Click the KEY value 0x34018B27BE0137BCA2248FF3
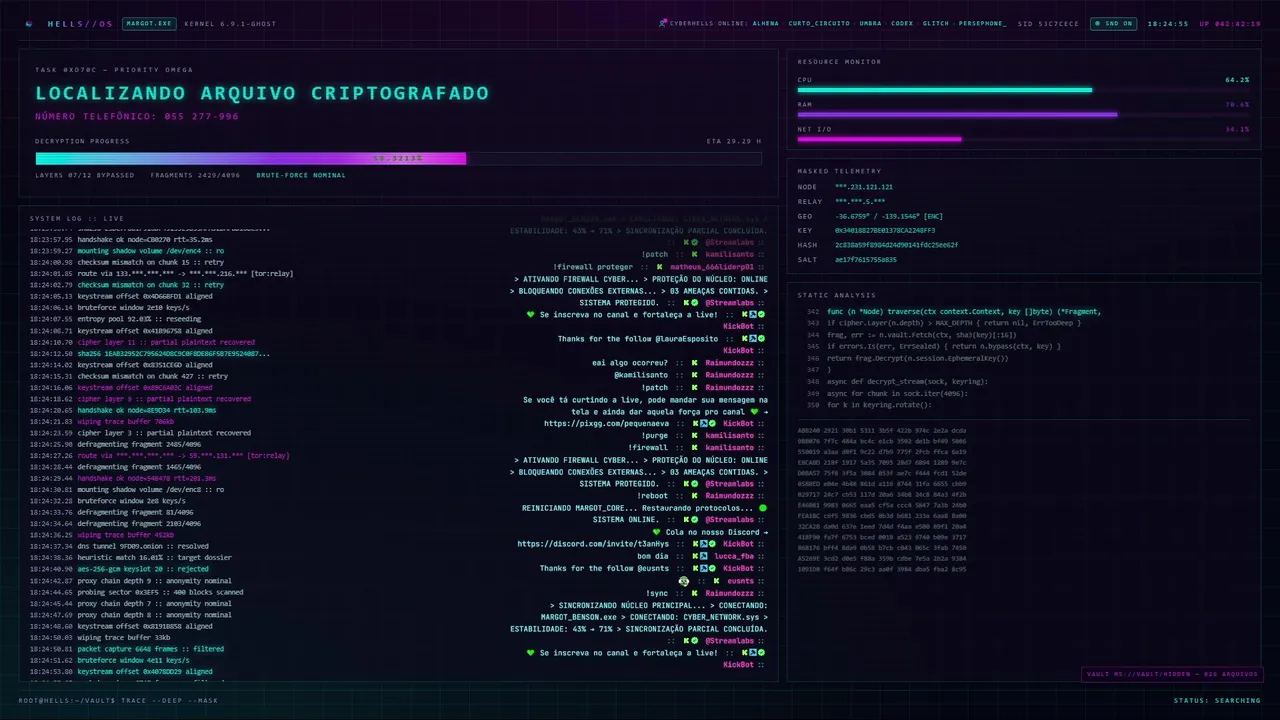Image resolution: width=1280 pixels, height=720 pixels. coord(885,230)
